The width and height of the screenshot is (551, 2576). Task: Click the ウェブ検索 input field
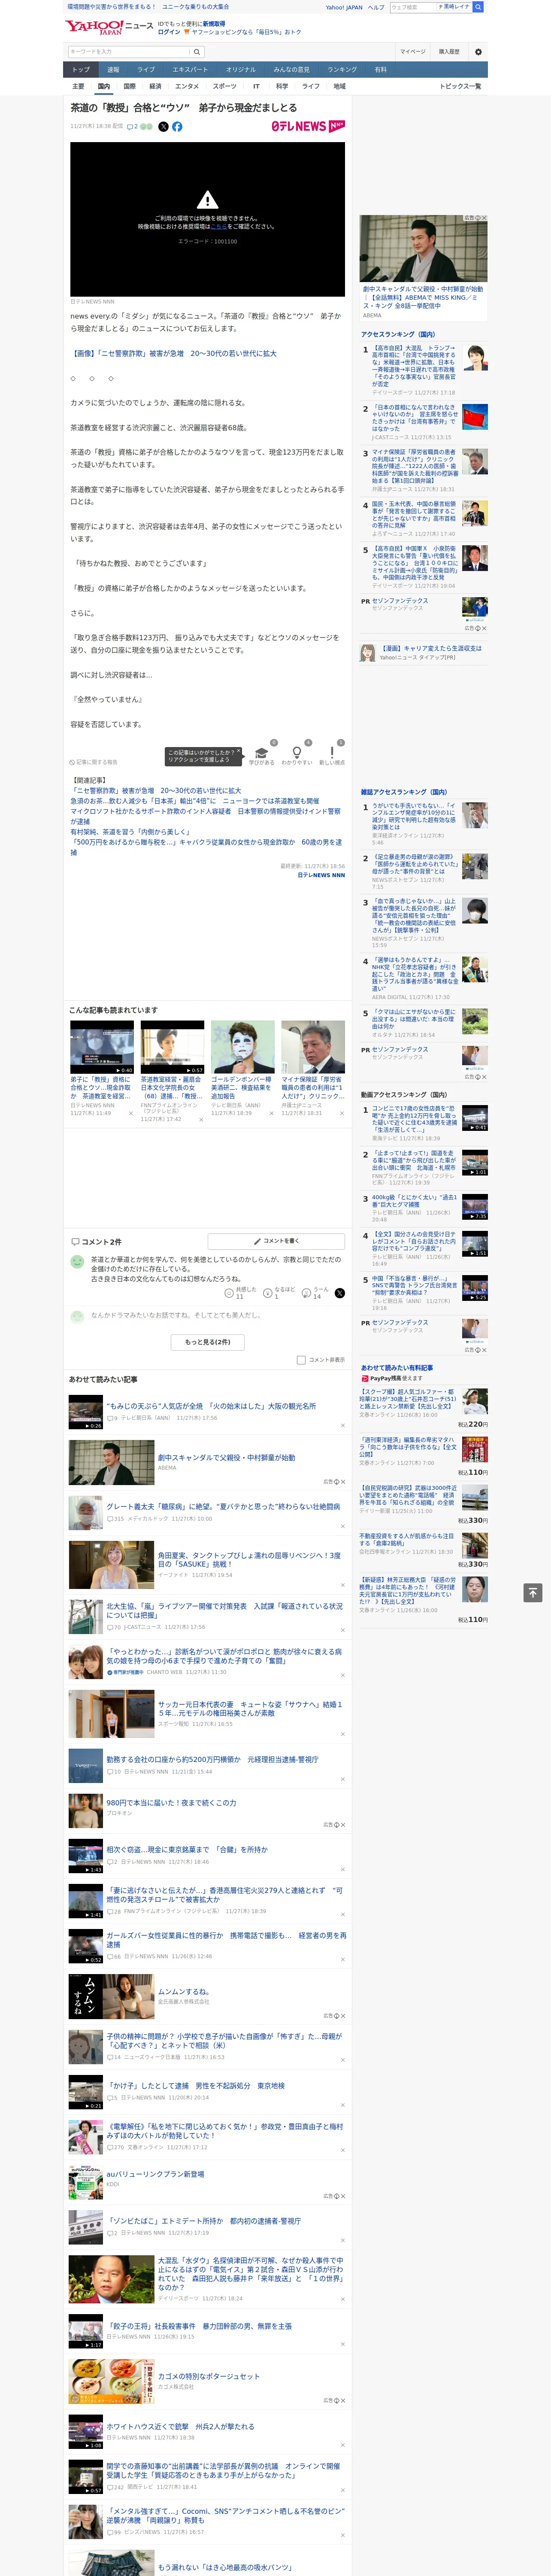click(413, 7)
